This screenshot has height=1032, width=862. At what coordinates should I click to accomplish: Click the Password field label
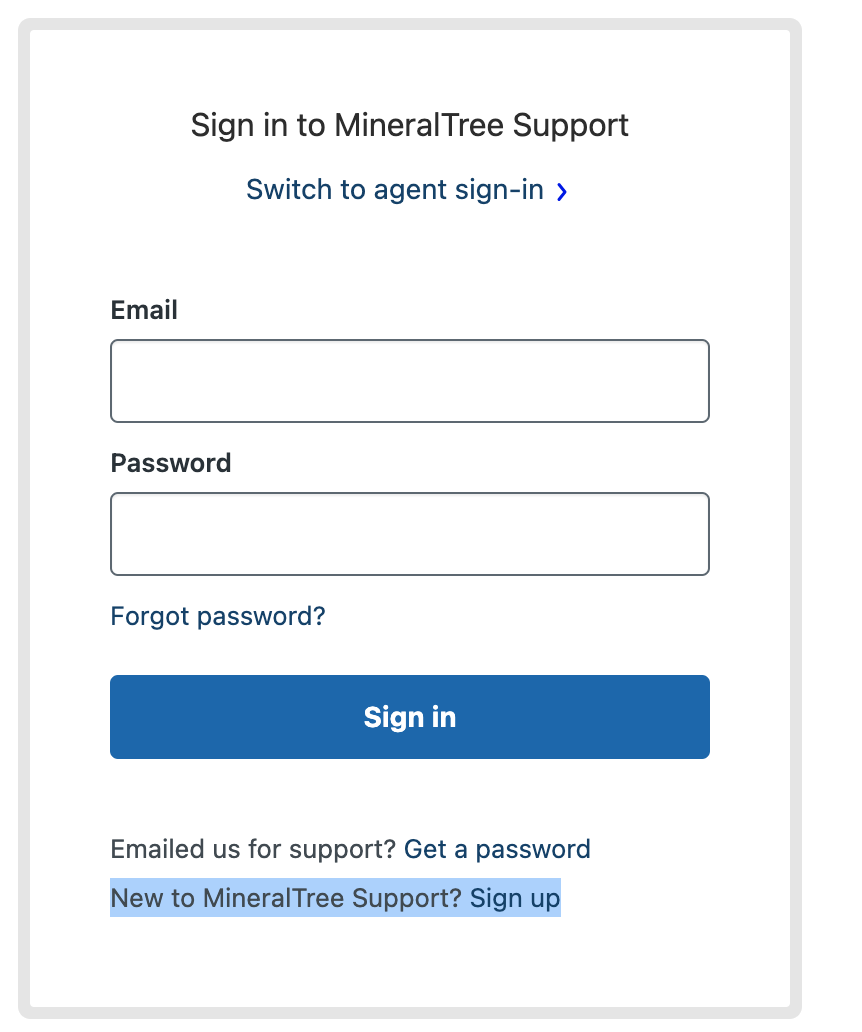click(171, 463)
